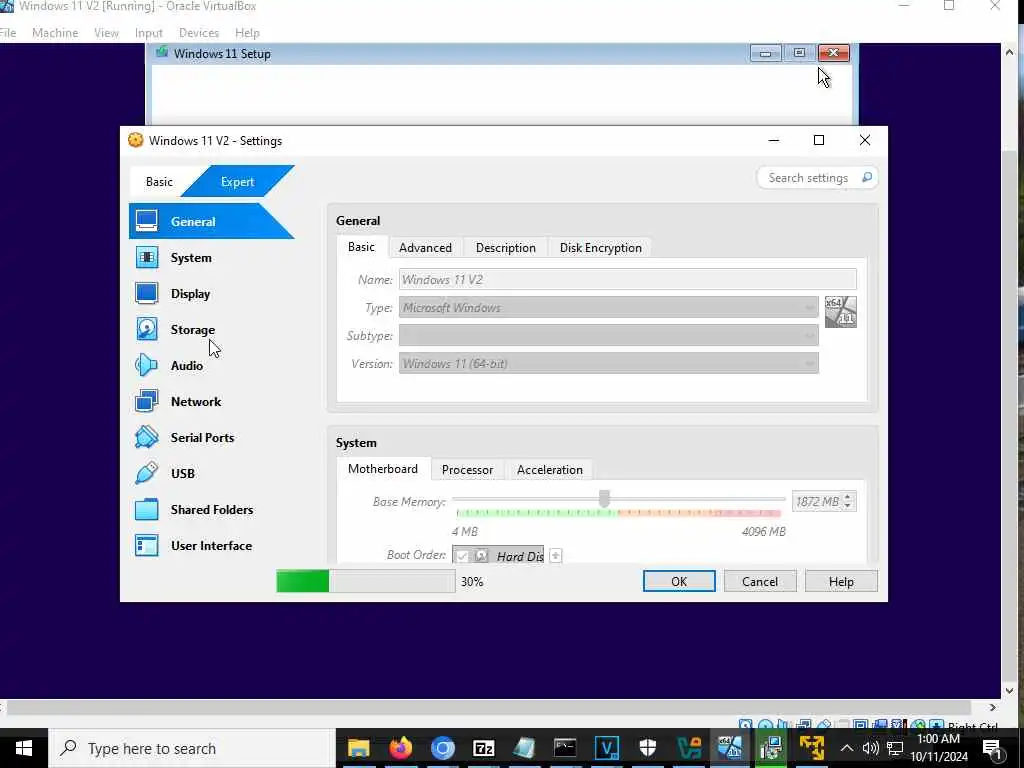Click the network tray icon
Viewport: 1024px width, 768px height.
pyautogui.click(x=895, y=748)
